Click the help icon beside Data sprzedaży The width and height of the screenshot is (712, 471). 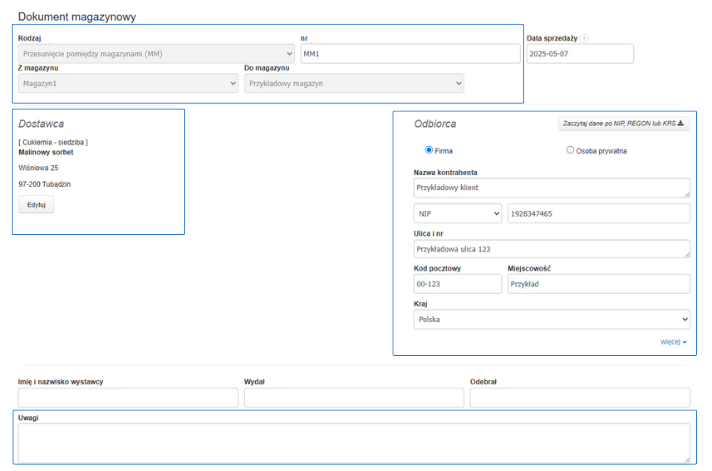click(x=585, y=39)
